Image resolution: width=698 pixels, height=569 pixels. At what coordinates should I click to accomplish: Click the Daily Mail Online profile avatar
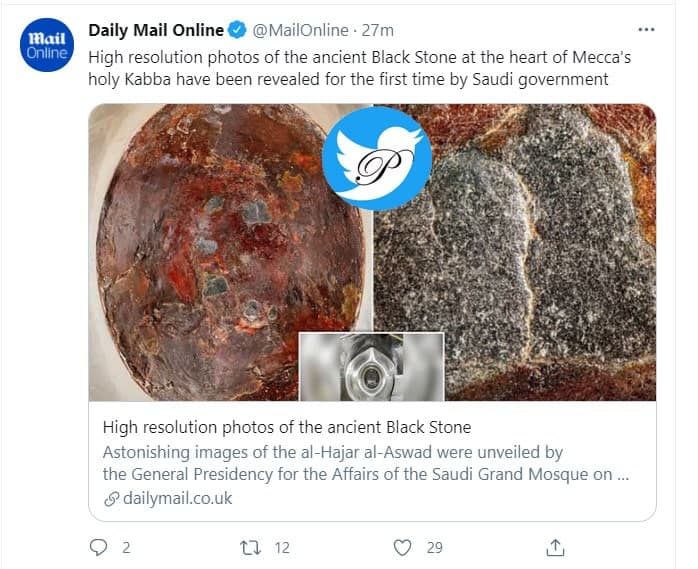[45, 45]
